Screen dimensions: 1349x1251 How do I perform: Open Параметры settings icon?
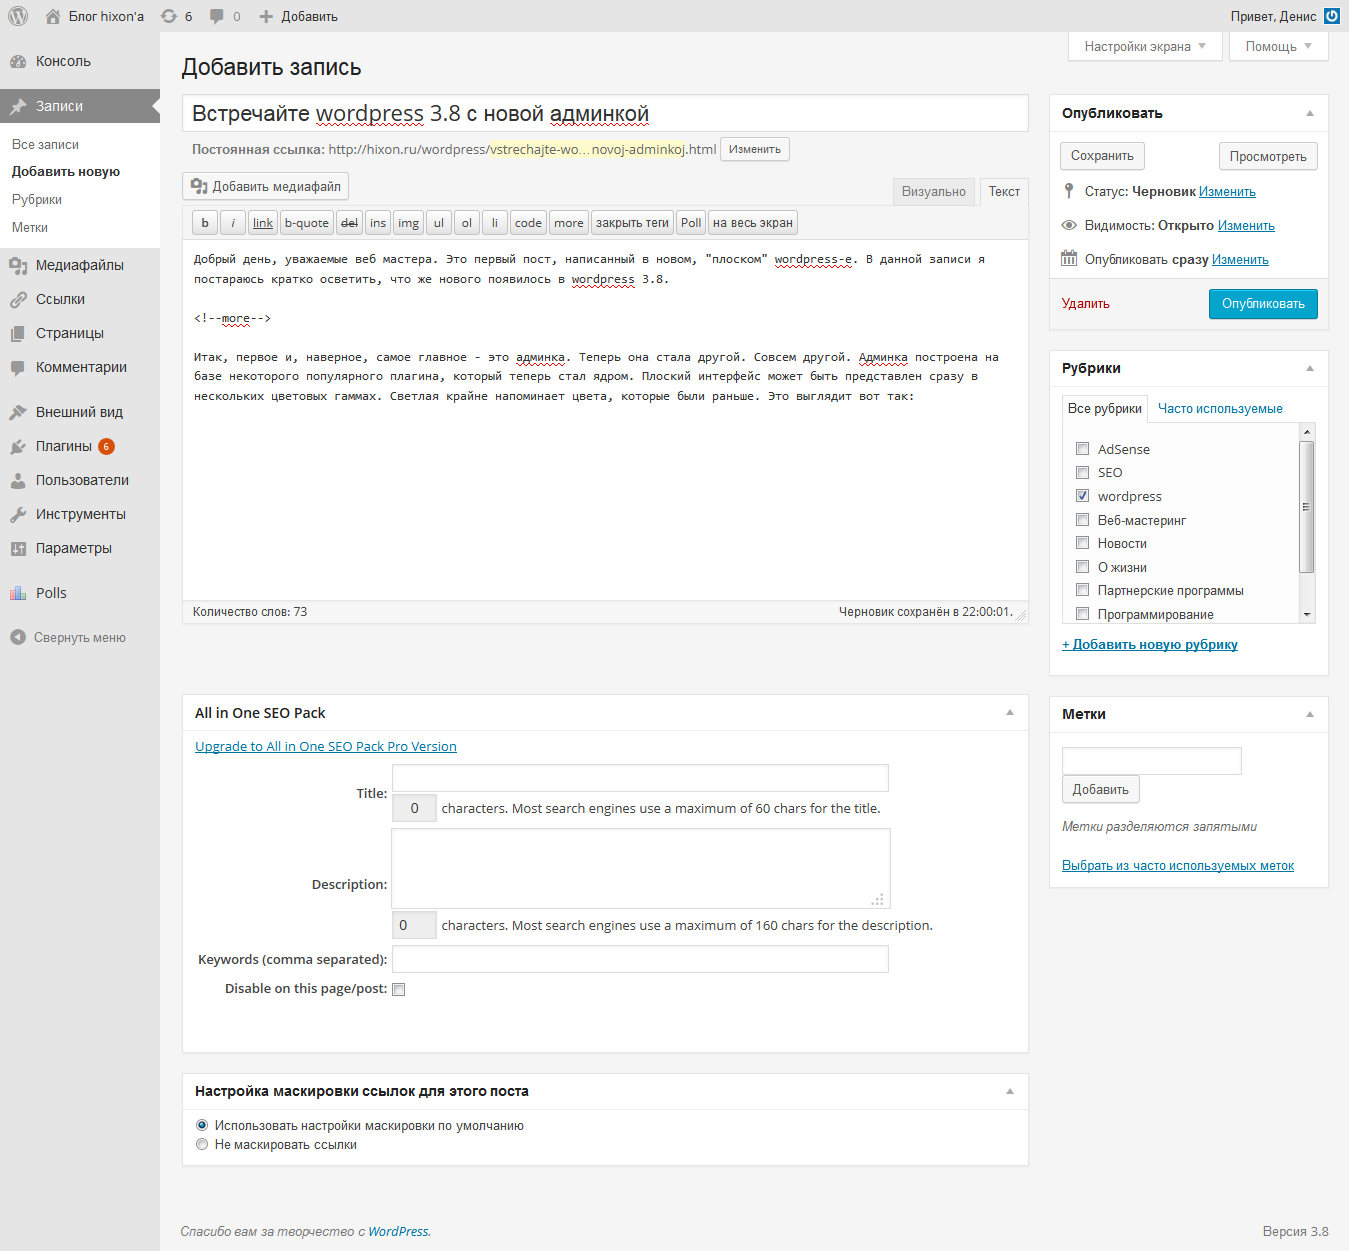click(x=18, y=548)
